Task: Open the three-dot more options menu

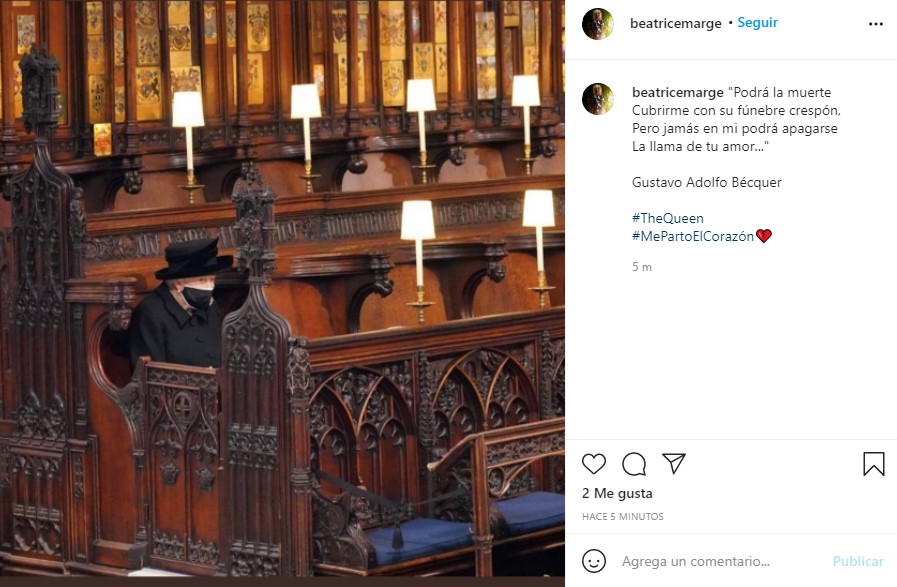Action: (876, 24)
